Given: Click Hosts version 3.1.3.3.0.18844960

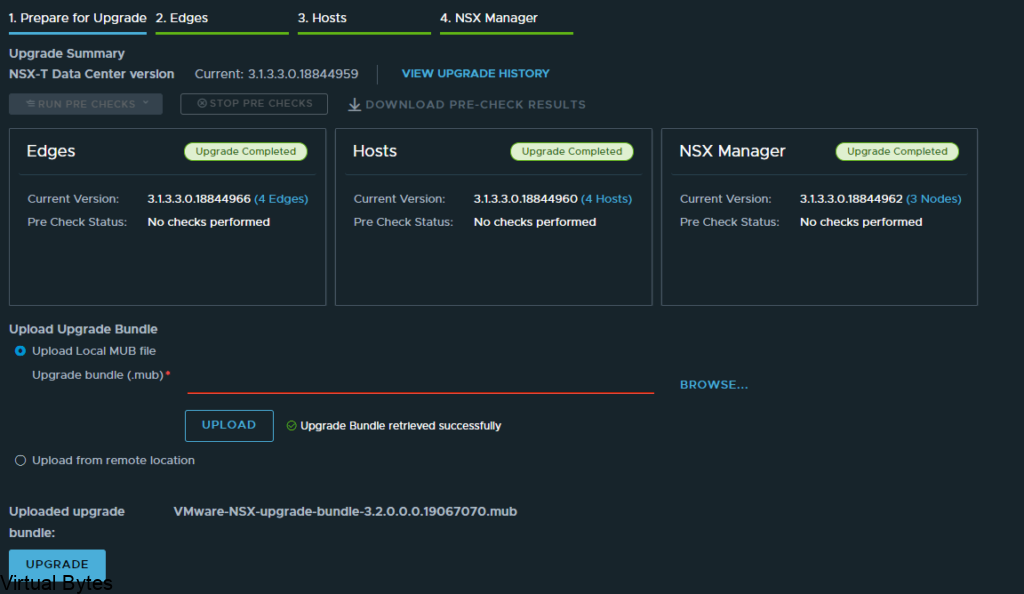Looking at the screenshot, I should (x=526, y=199).
